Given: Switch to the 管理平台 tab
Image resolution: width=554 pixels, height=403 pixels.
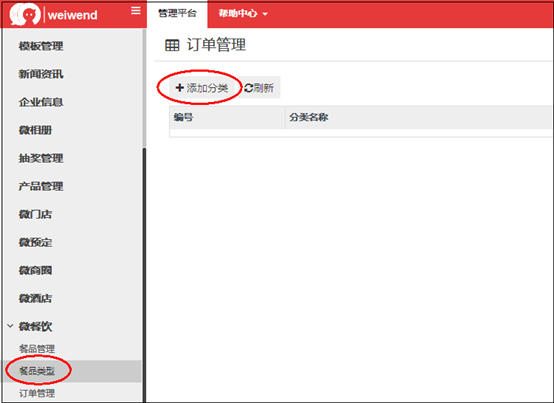Looking at the screenshot, I should (x=177, y=14).
